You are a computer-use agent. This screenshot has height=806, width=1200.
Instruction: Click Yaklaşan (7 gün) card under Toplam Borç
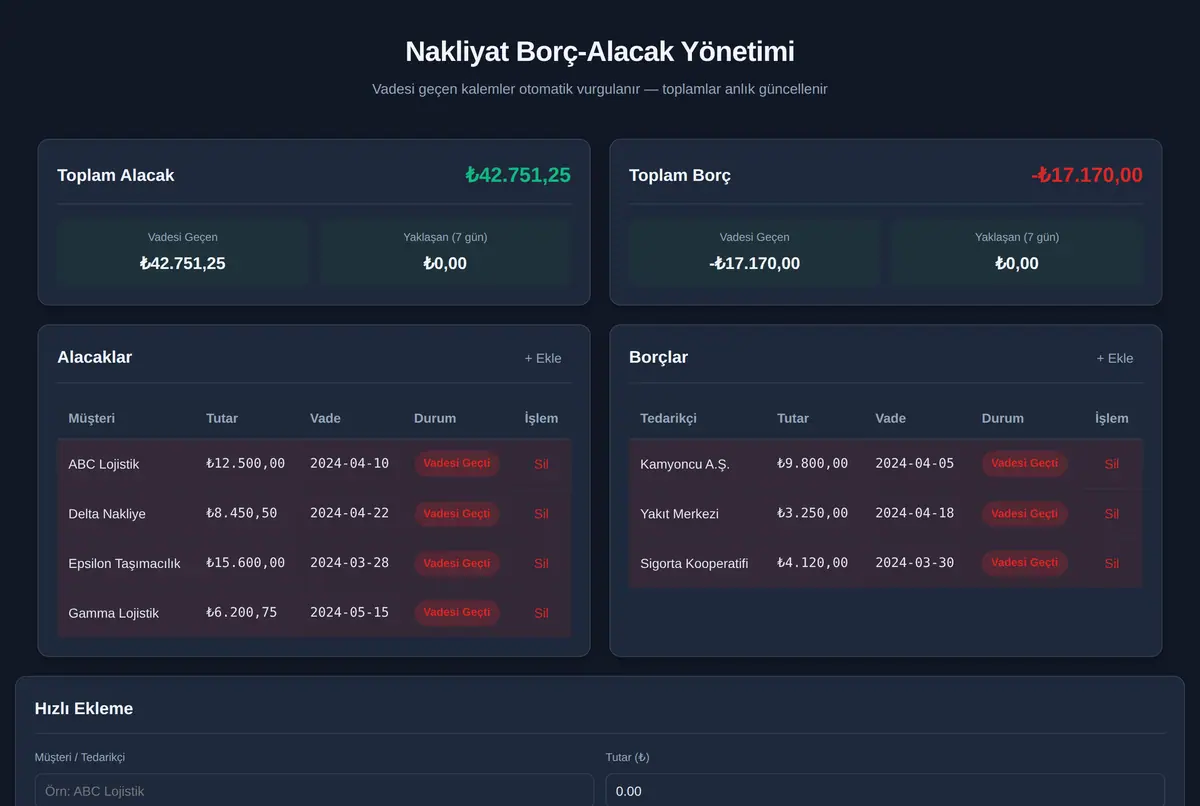click(x=1017, y=252)
